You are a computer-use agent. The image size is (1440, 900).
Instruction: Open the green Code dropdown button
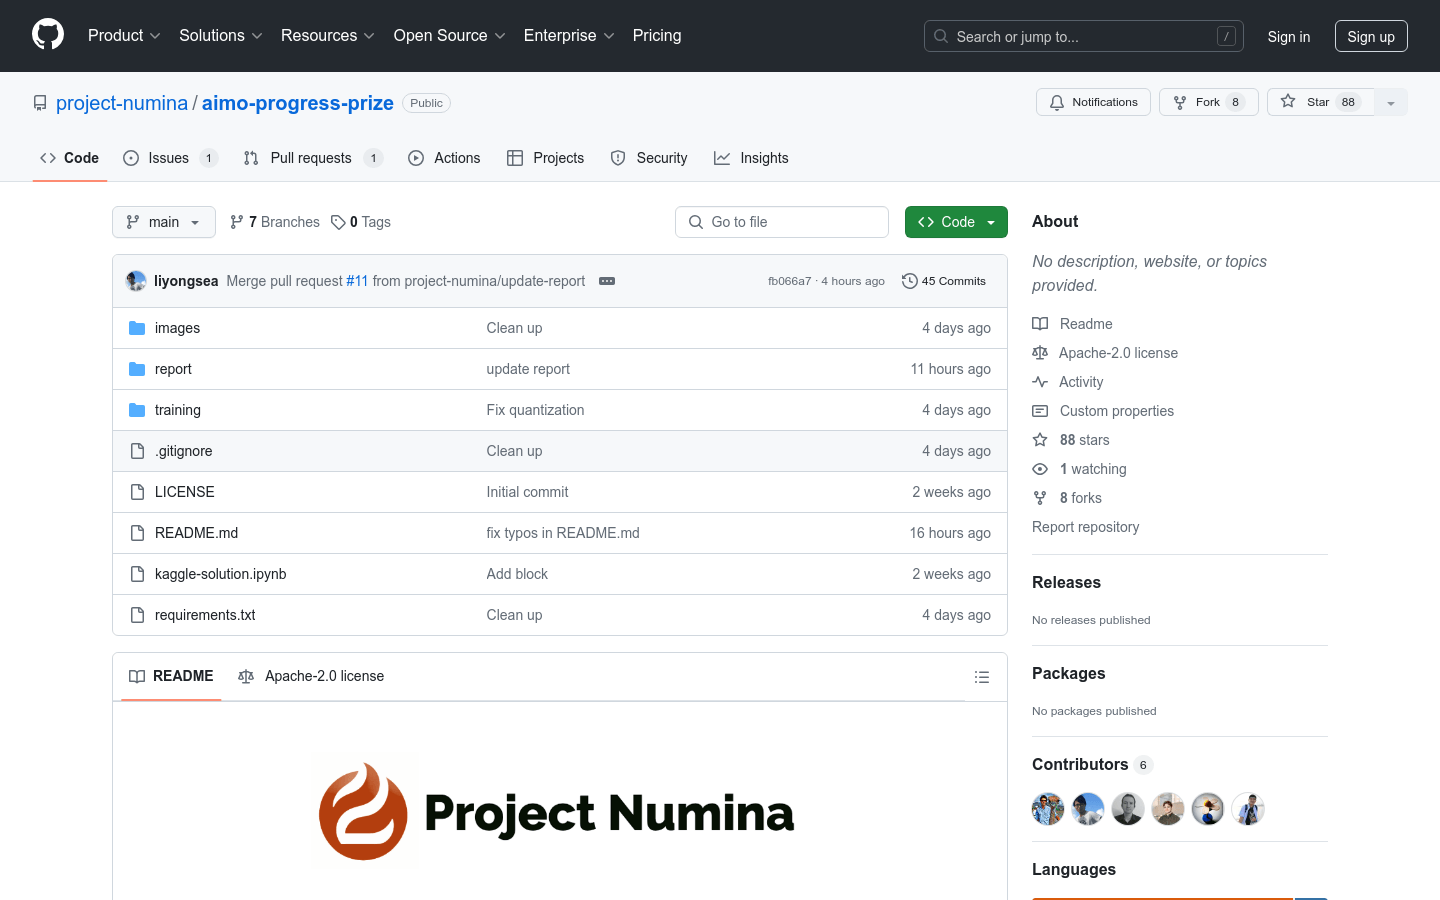tap(956, 222)
